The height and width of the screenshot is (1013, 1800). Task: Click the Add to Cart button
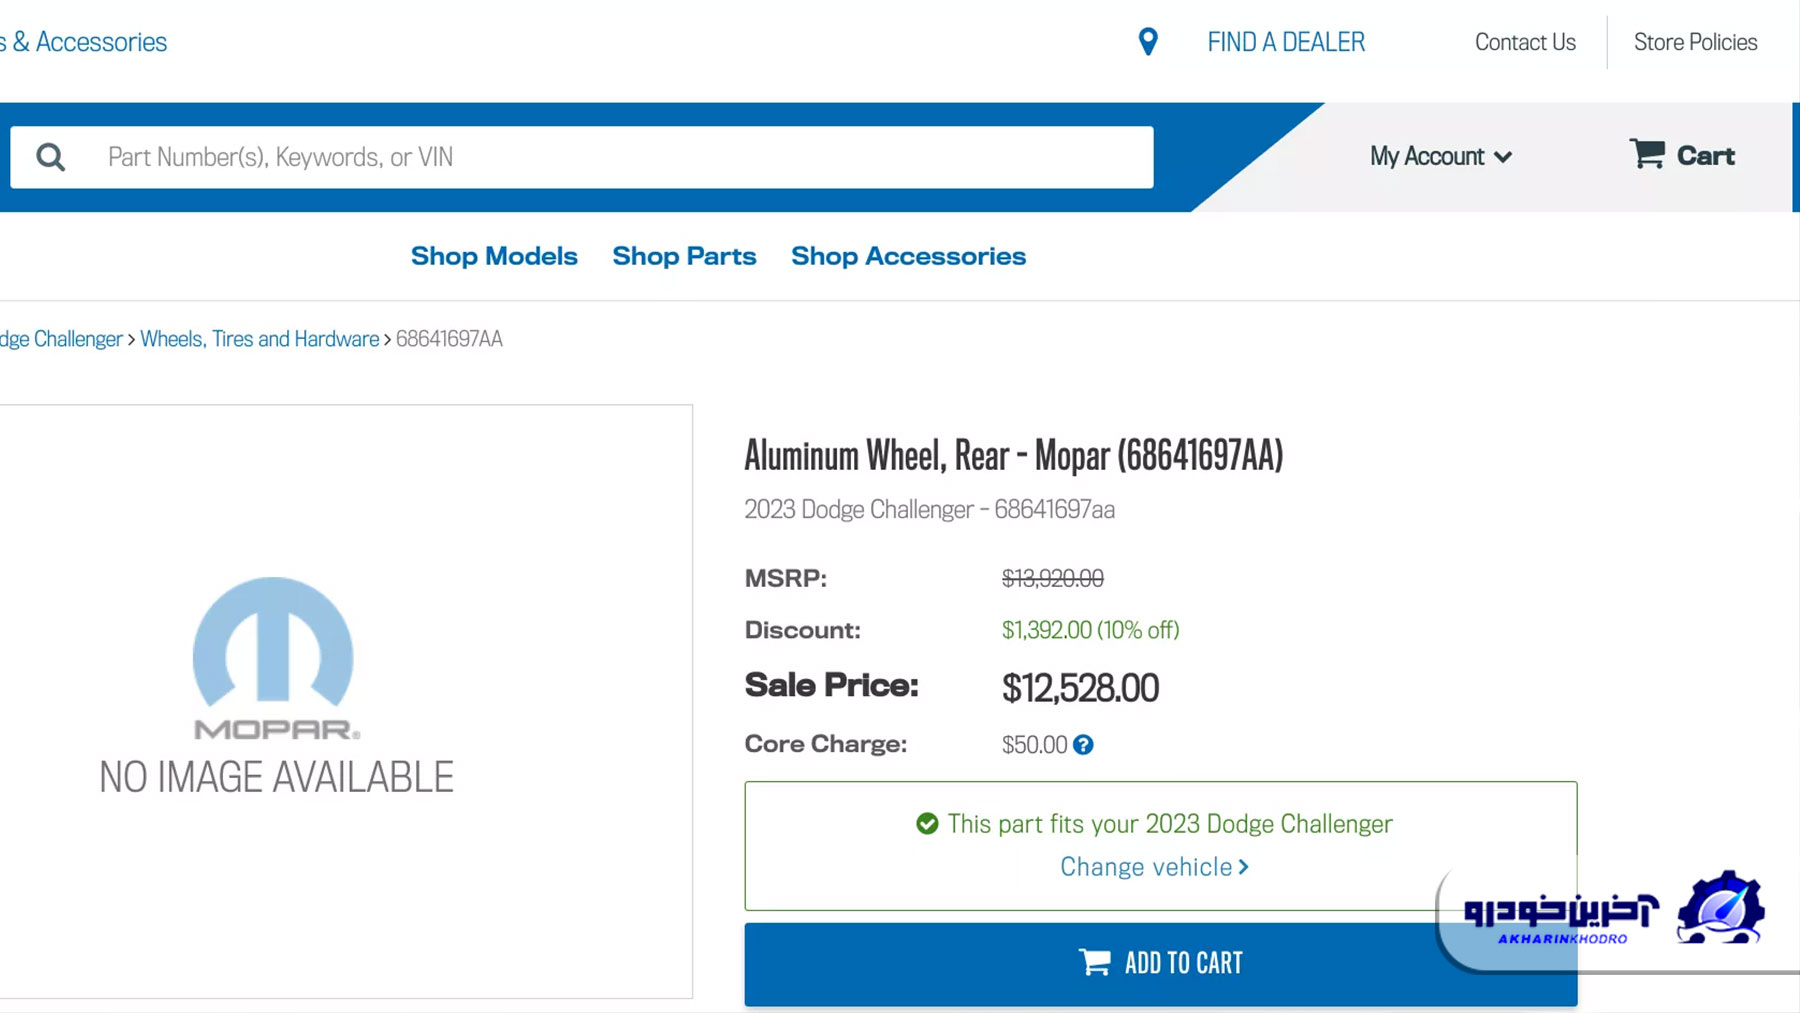pos(1161,964)
